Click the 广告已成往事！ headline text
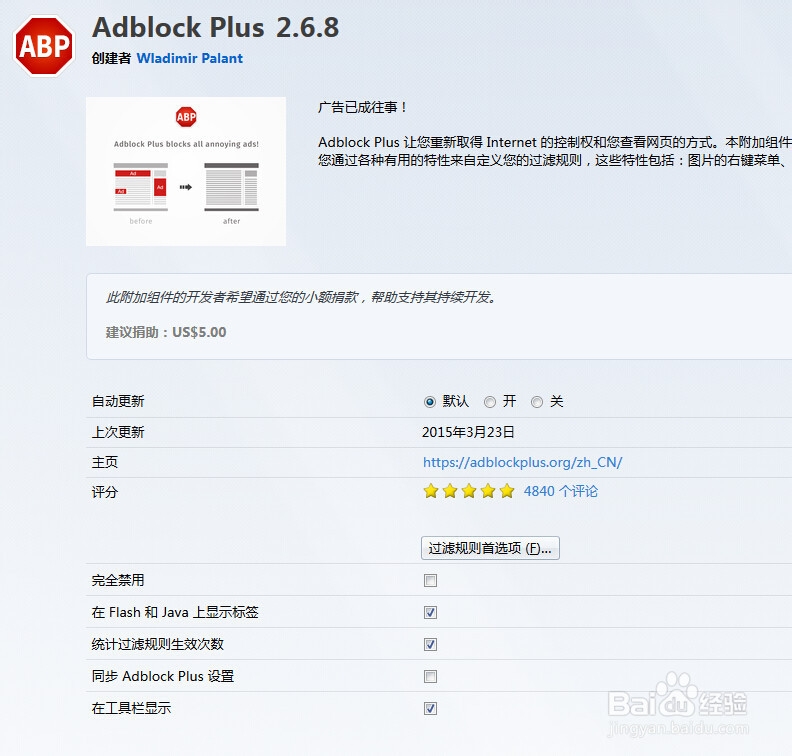This screenshot has width=792, height=756. pyautogui.click(x=363, y=107)
